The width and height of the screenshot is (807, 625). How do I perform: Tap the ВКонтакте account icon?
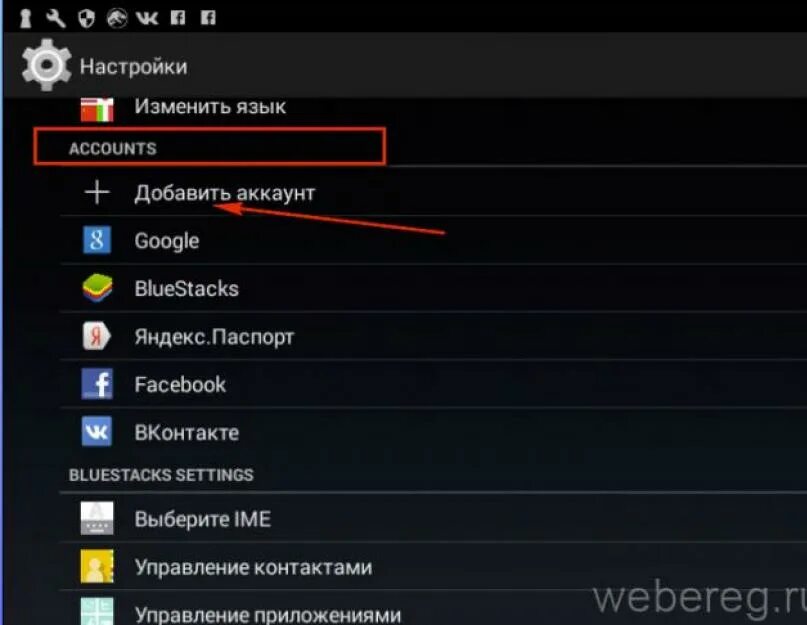click(97, 431)
